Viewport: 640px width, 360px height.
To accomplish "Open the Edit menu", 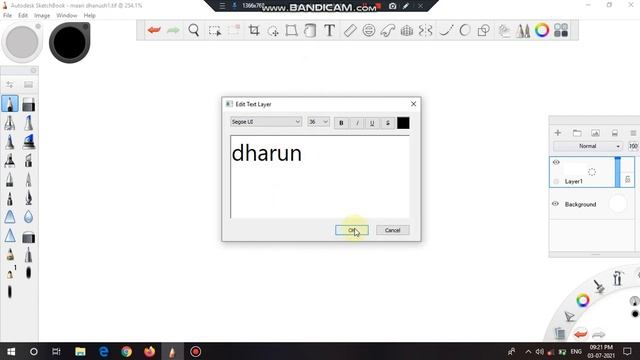I will pos(23,16).
